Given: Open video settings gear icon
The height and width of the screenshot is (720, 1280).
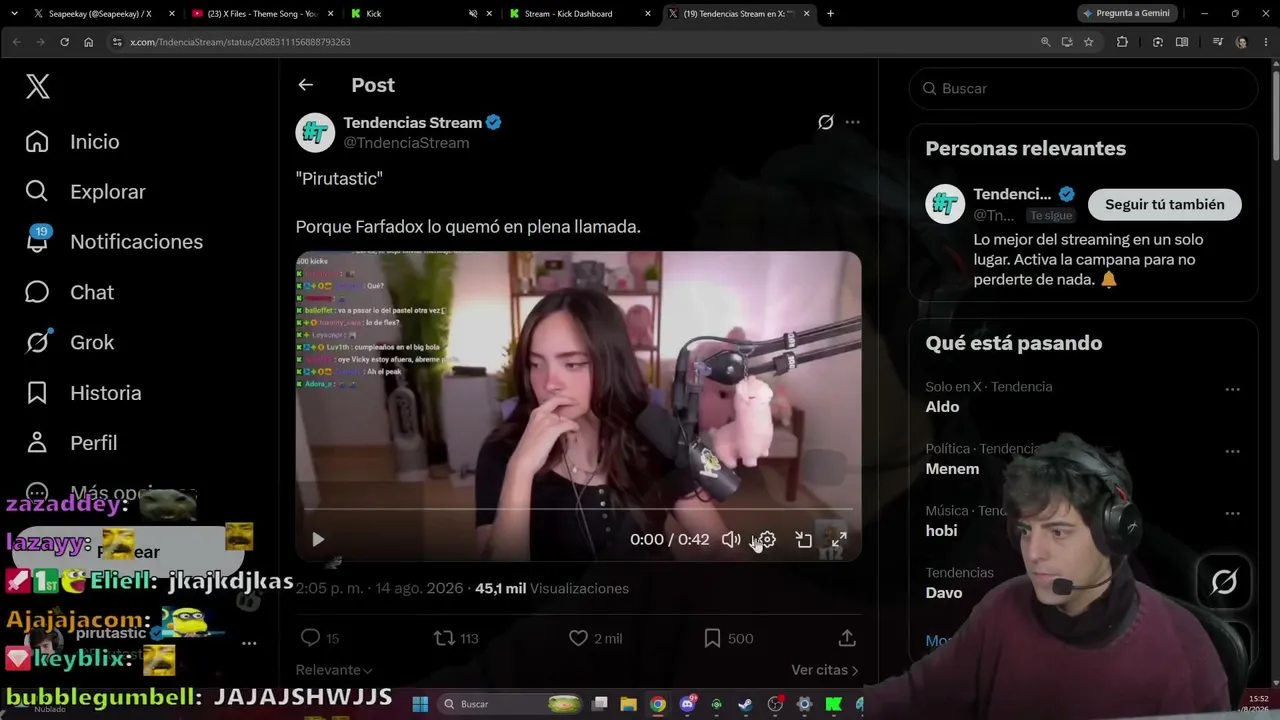Looking at the screenshot, I should pos(767,540).
